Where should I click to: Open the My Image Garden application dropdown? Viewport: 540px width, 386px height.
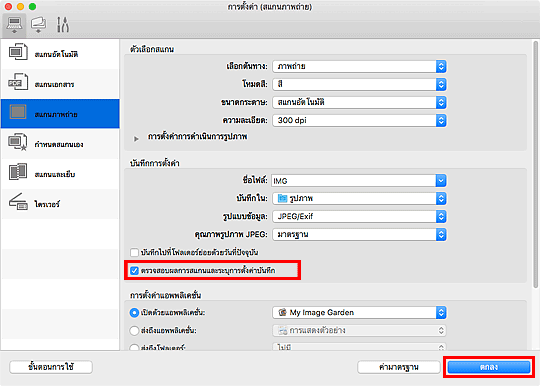[359, 313]
